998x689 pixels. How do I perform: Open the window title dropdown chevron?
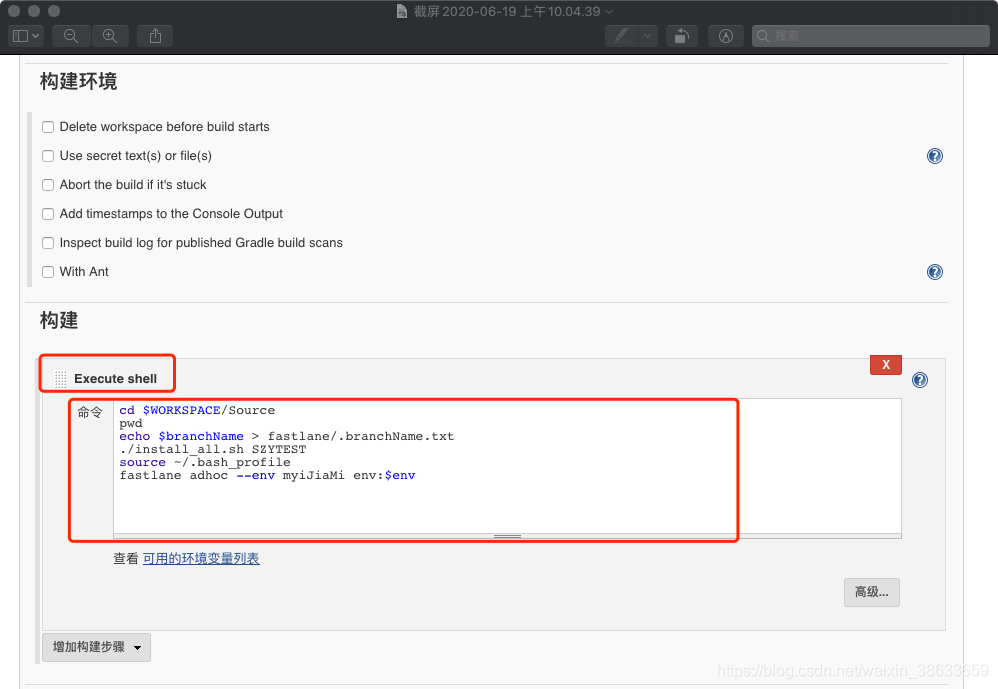pyautogui.click(x=609, y=12)
